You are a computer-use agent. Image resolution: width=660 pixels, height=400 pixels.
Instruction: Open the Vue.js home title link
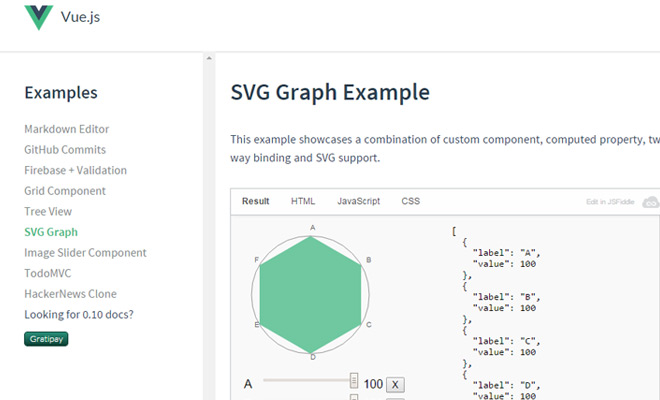[x=80, y=17]
